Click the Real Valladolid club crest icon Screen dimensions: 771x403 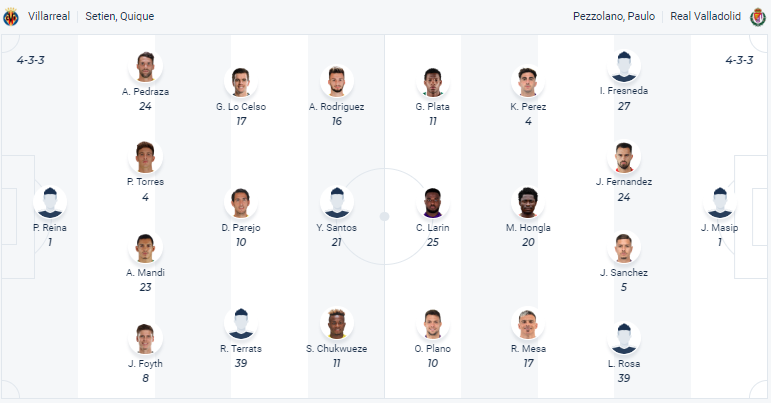click(x=758, y=17)
